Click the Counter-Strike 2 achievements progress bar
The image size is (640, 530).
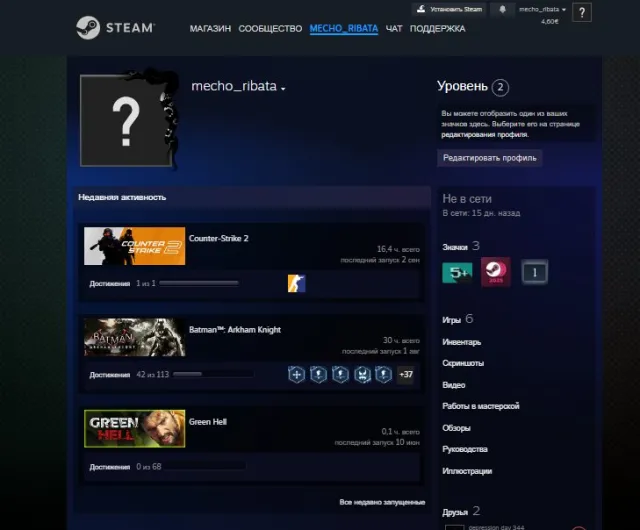click(x=199, y=283)
